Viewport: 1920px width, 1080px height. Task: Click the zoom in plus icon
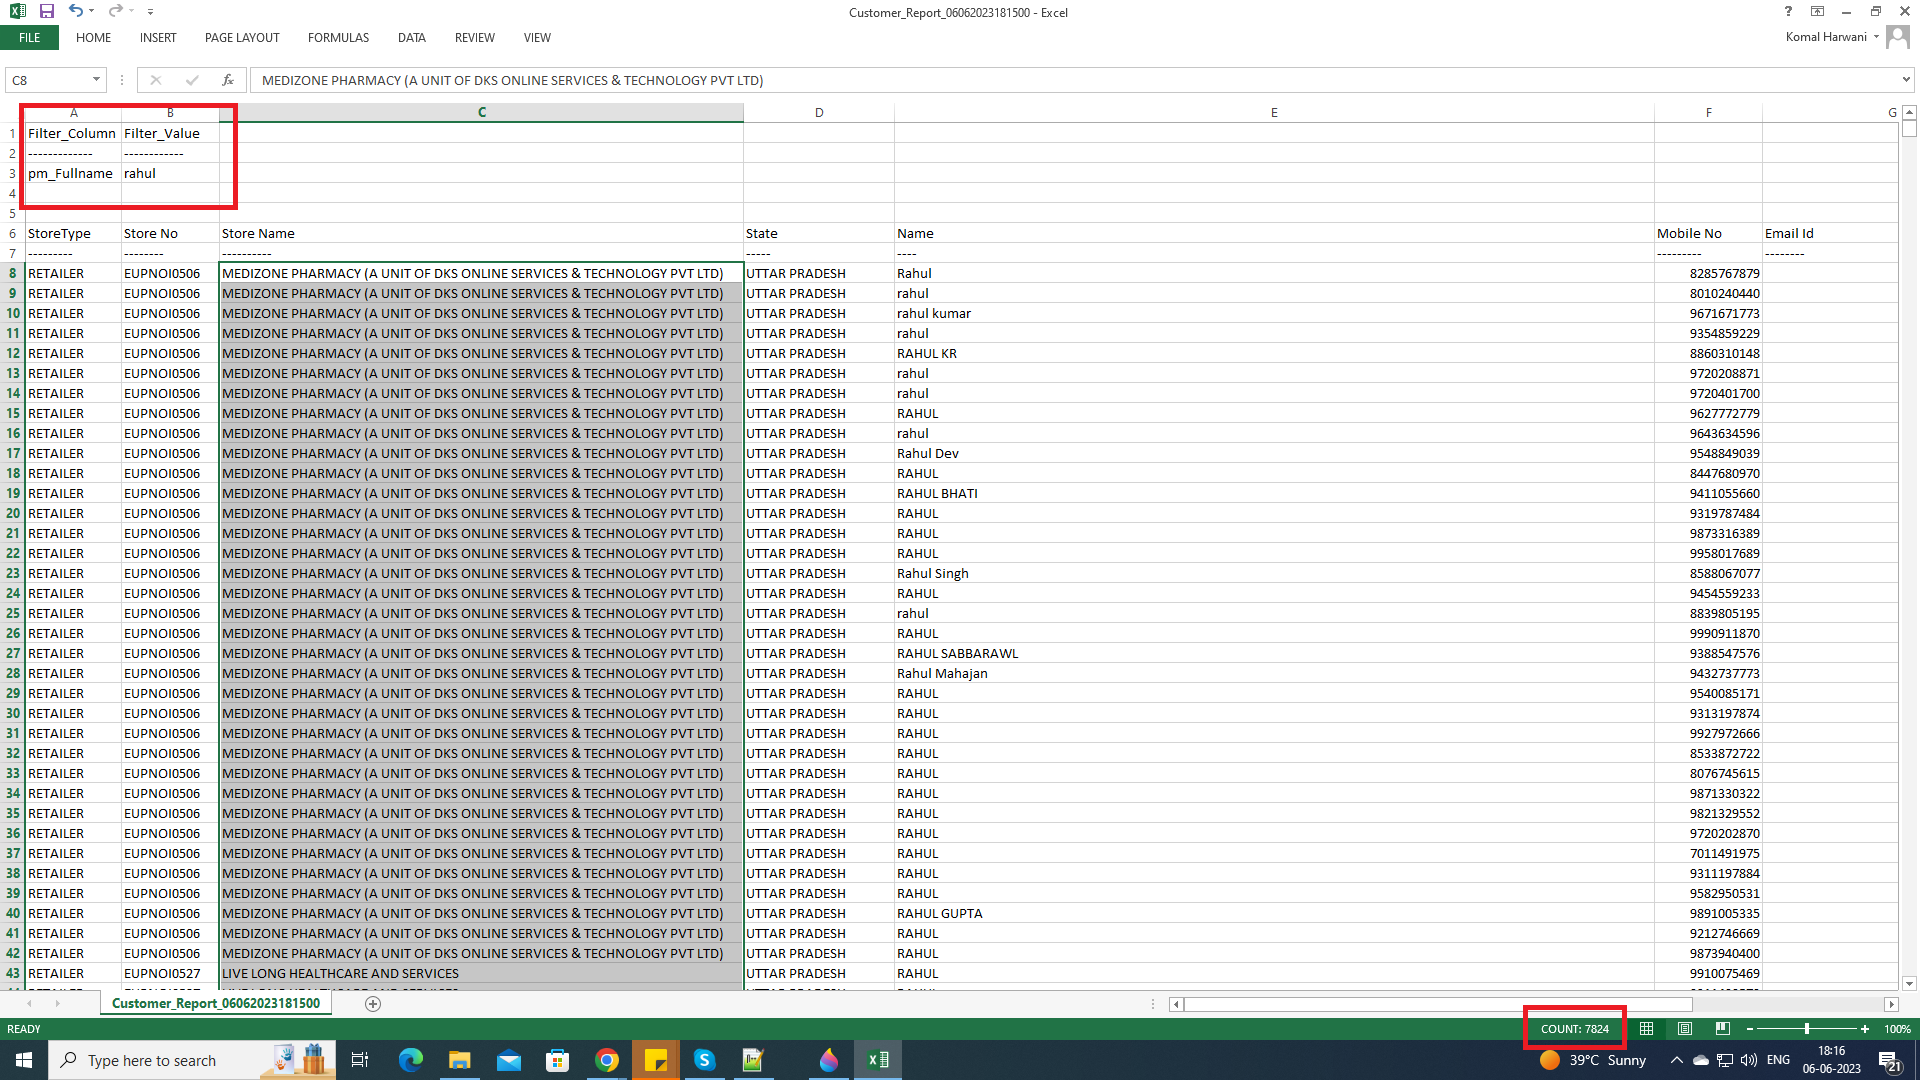coord(1865,1029)
